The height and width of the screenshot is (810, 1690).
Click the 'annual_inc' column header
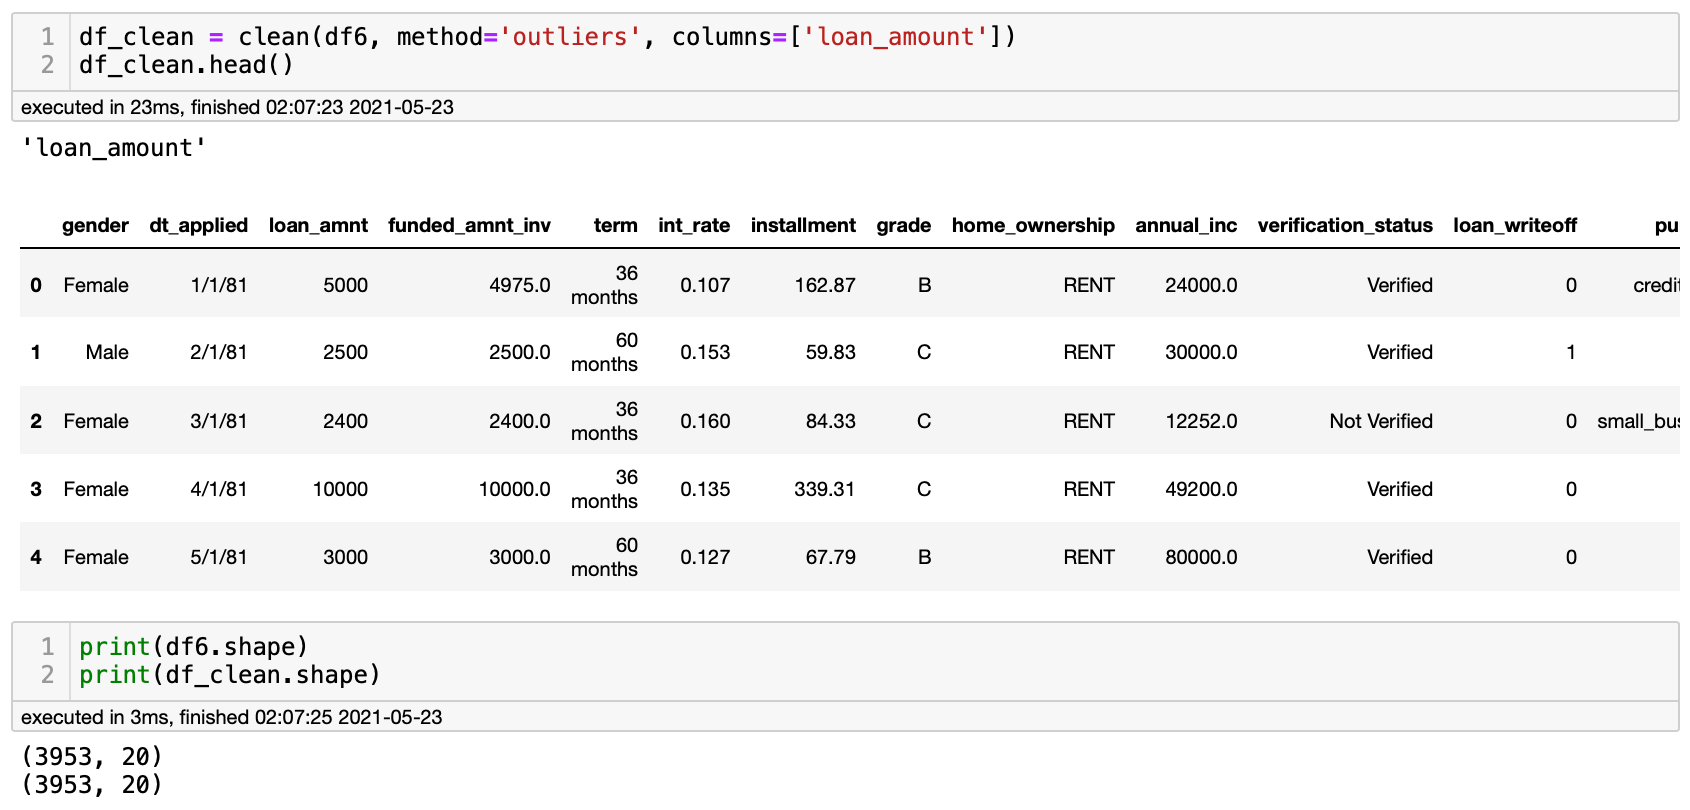[1185, 225]
